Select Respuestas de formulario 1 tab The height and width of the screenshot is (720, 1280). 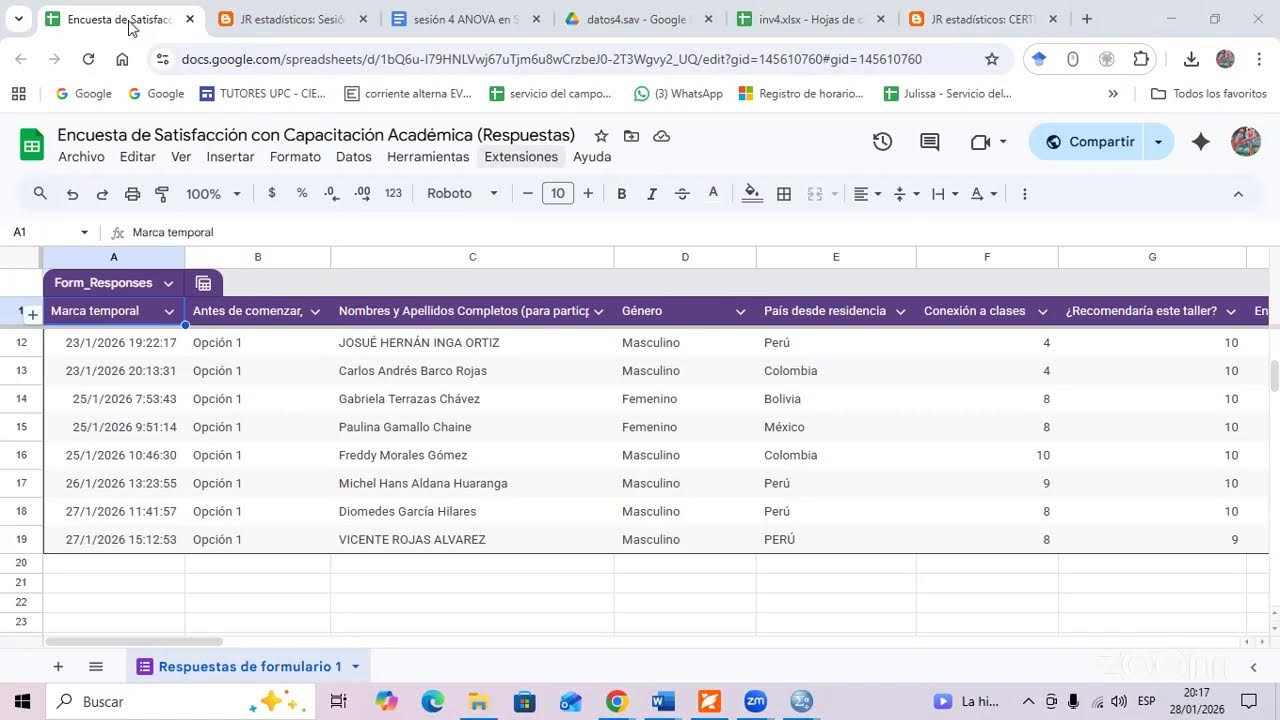(249, 667)
